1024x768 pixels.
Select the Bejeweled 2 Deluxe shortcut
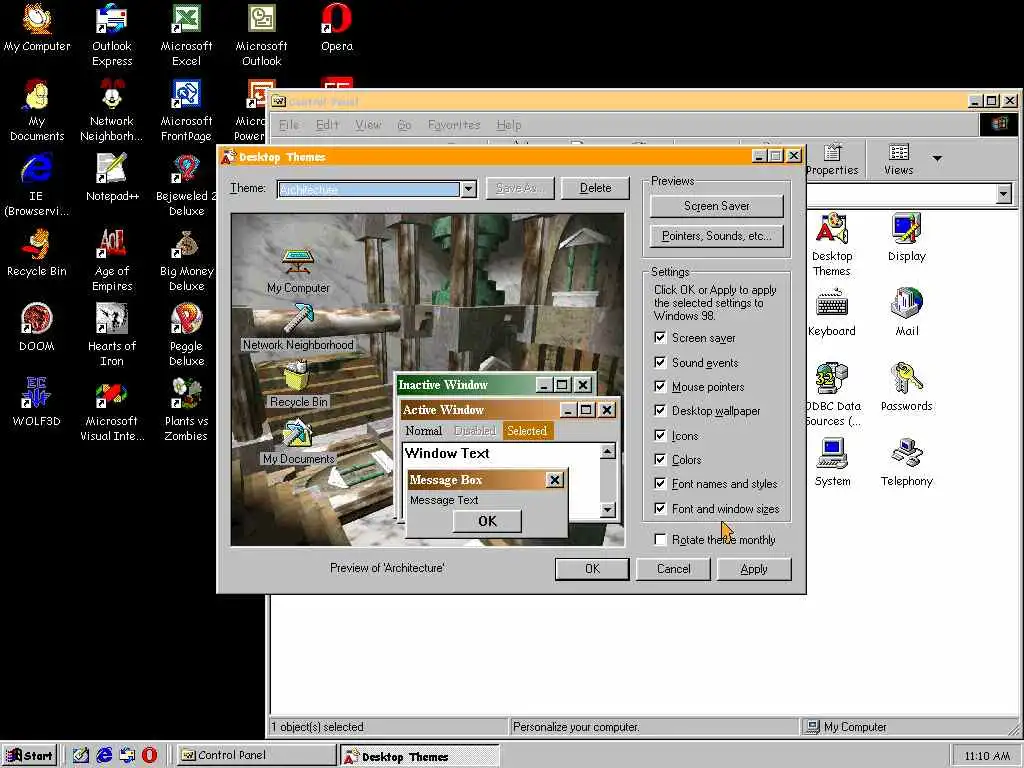(x=186, y=185)
